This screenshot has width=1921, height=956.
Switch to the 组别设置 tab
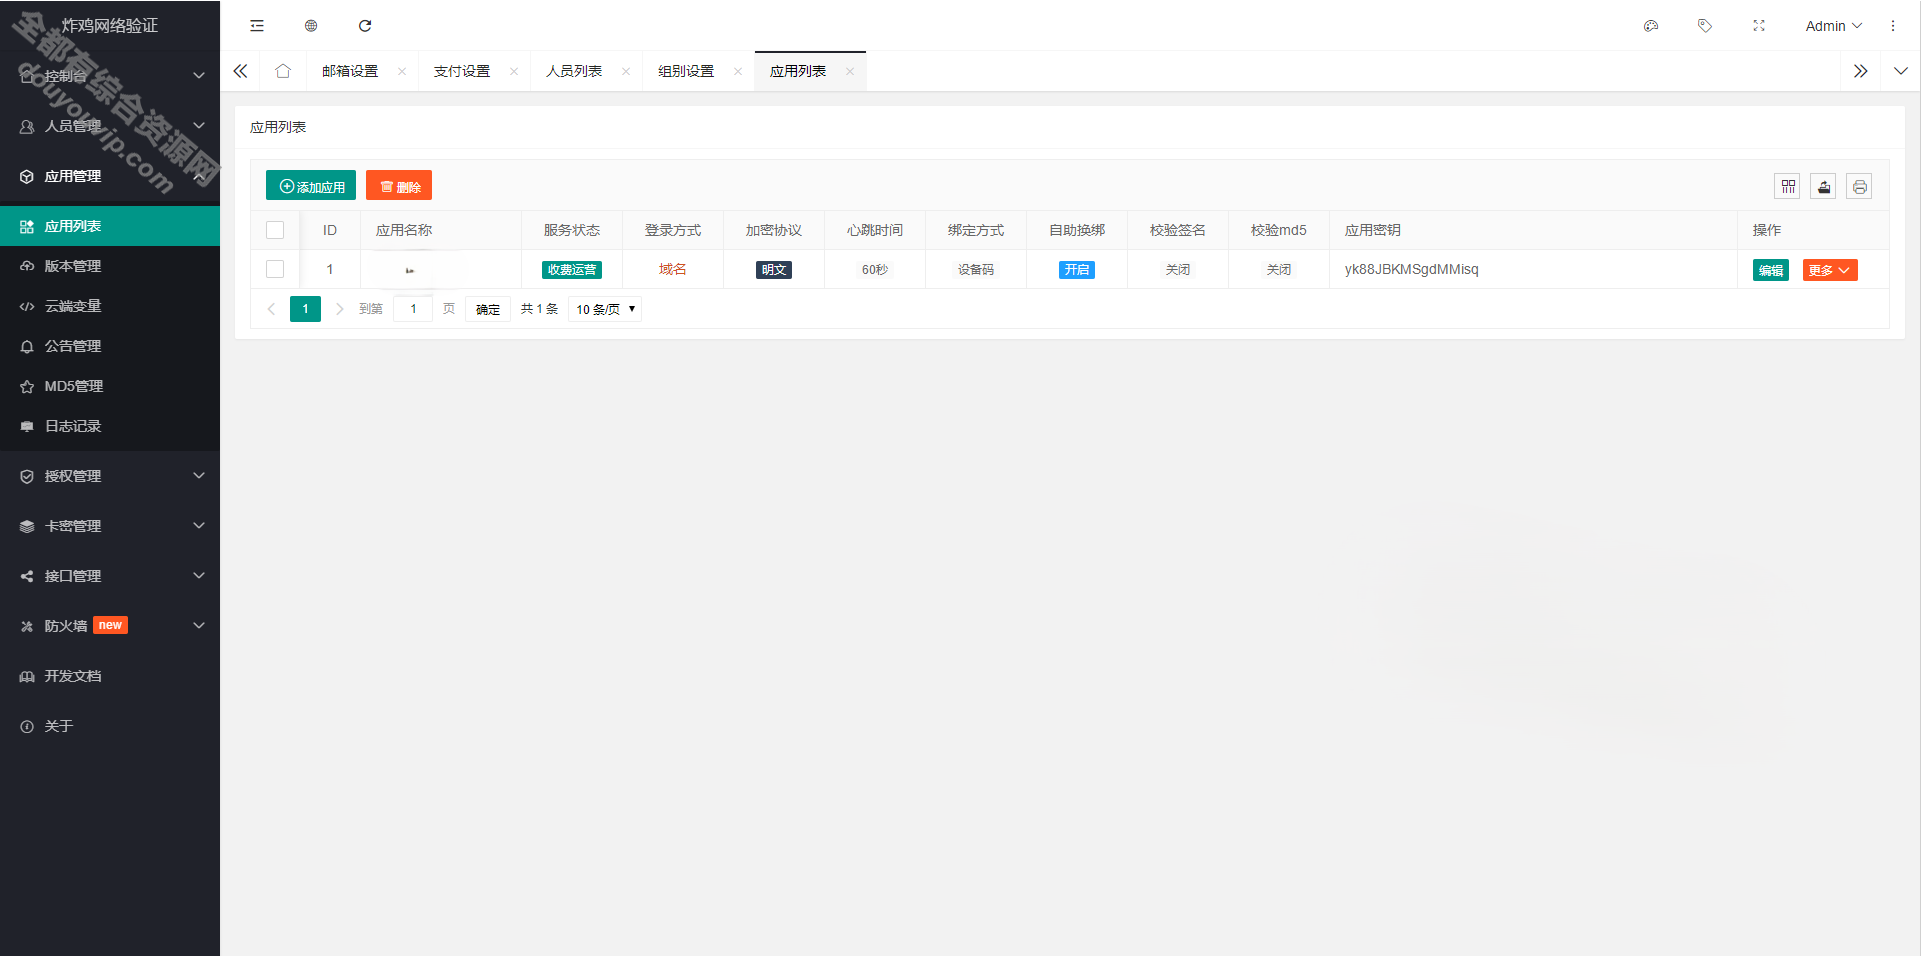(x=686, y=71)
